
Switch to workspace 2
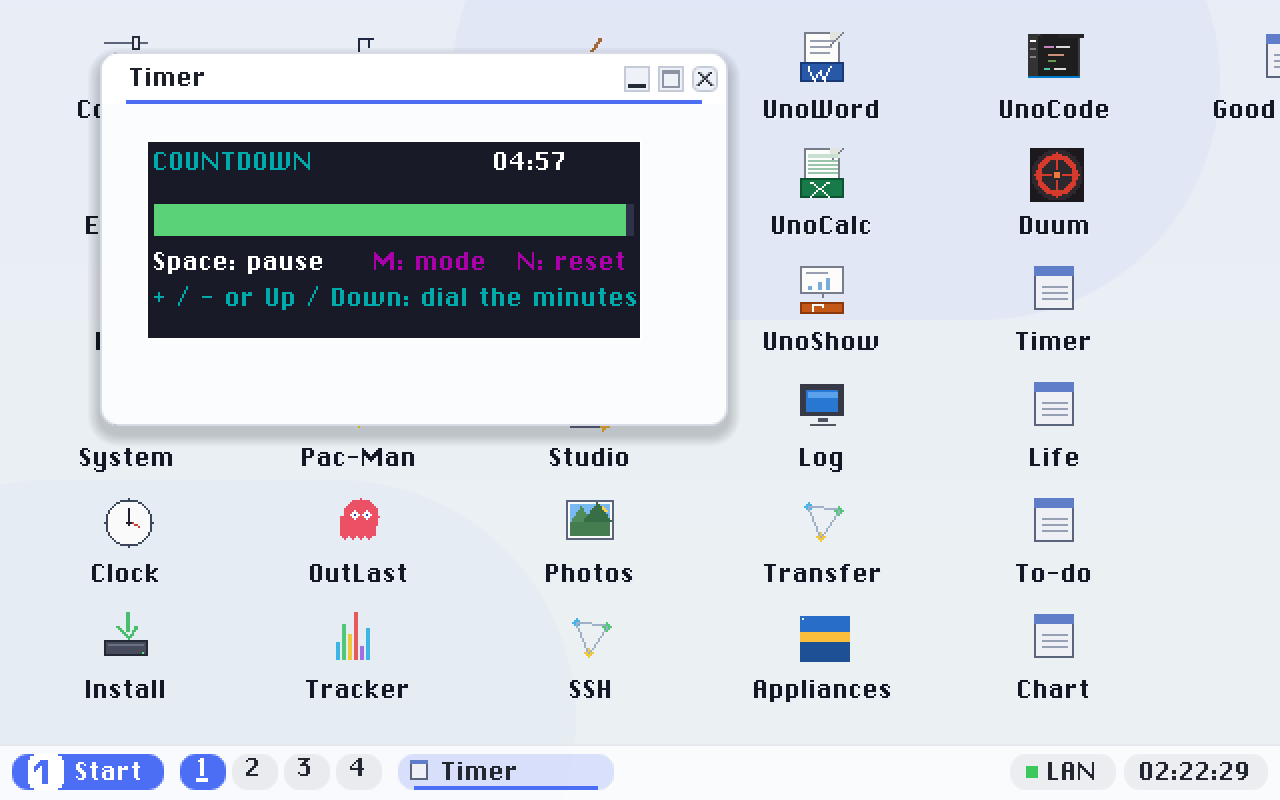[x=254, y=772]
